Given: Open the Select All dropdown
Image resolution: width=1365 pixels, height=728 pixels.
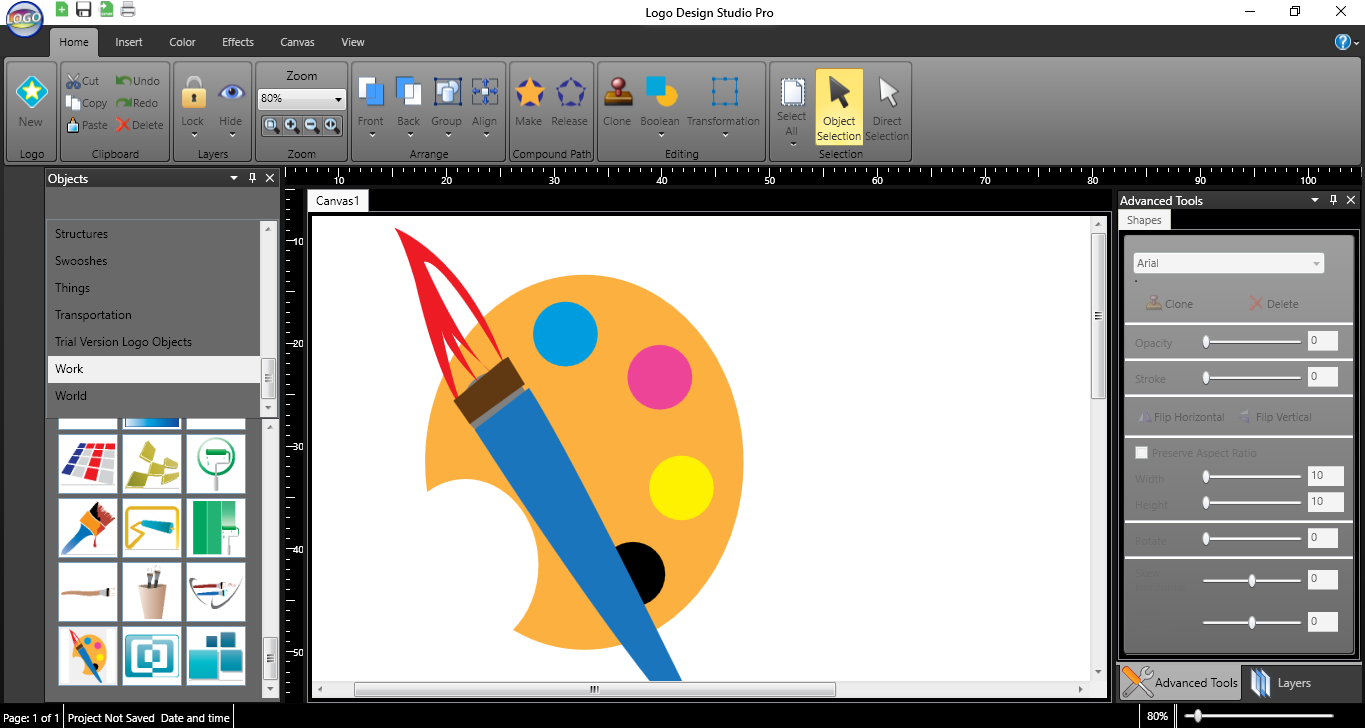Looking at the screenshot, I should pos(792,144).
